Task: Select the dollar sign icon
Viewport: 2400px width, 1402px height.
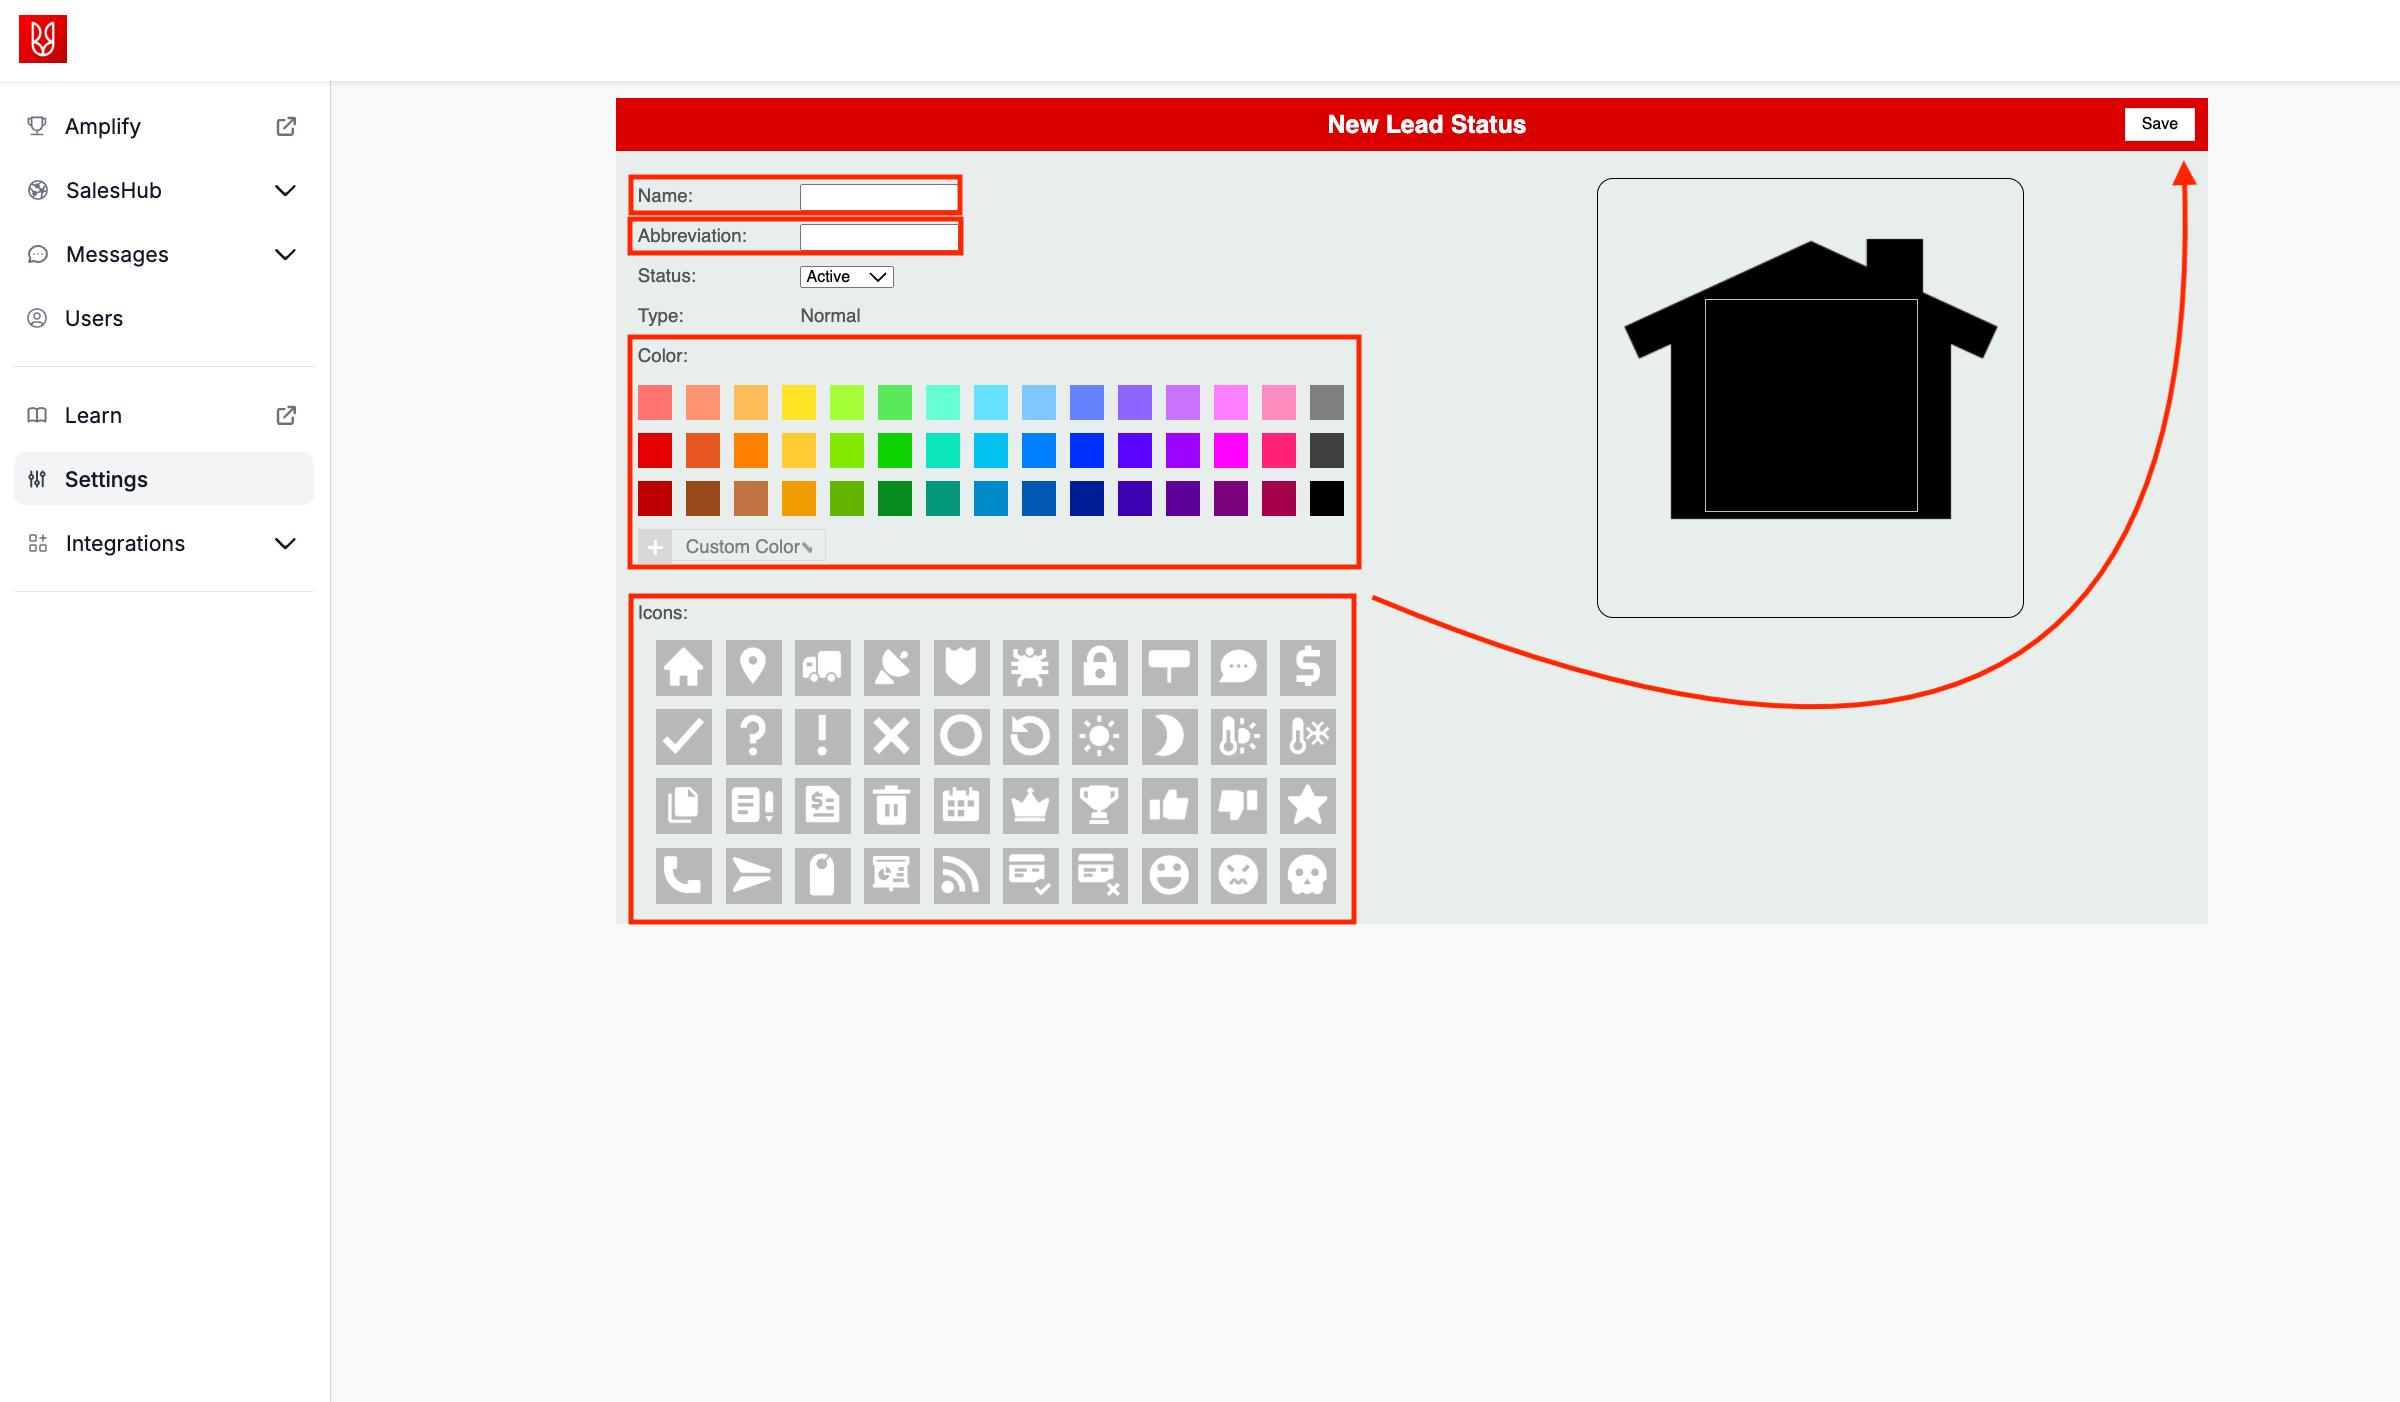Action: (x=1308, y=667)
